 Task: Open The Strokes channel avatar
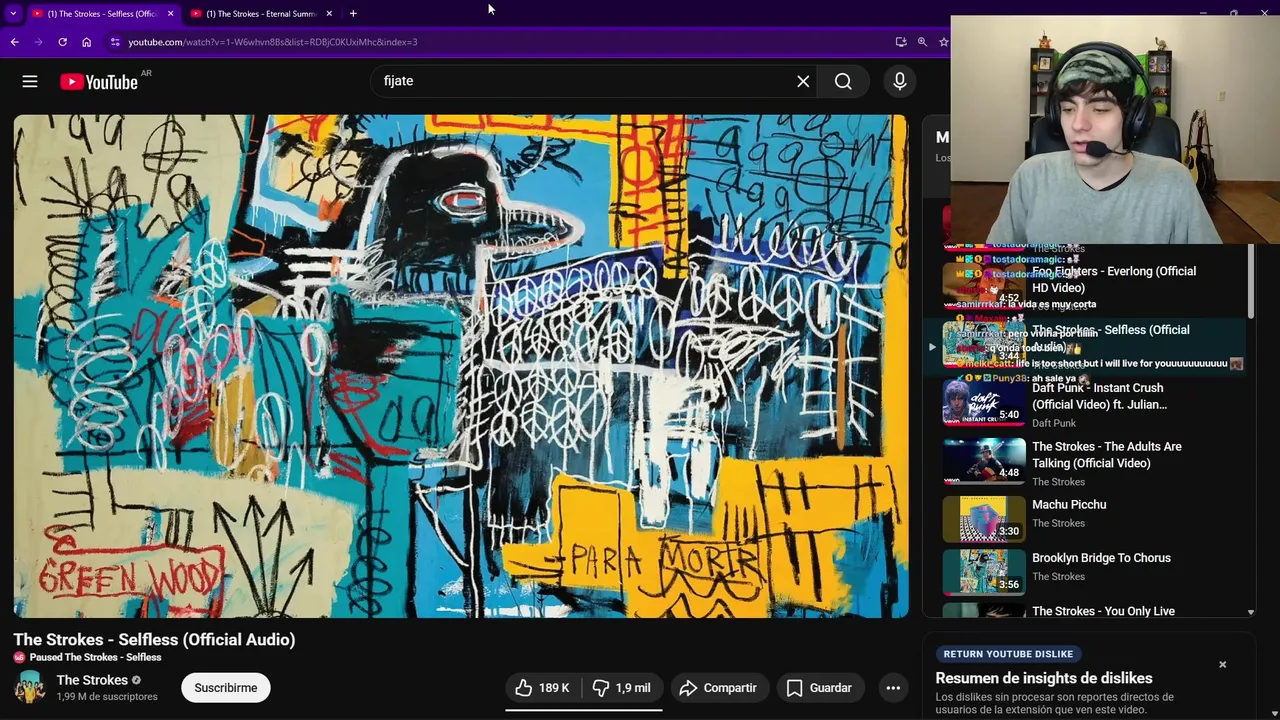(x=29, y=688)
